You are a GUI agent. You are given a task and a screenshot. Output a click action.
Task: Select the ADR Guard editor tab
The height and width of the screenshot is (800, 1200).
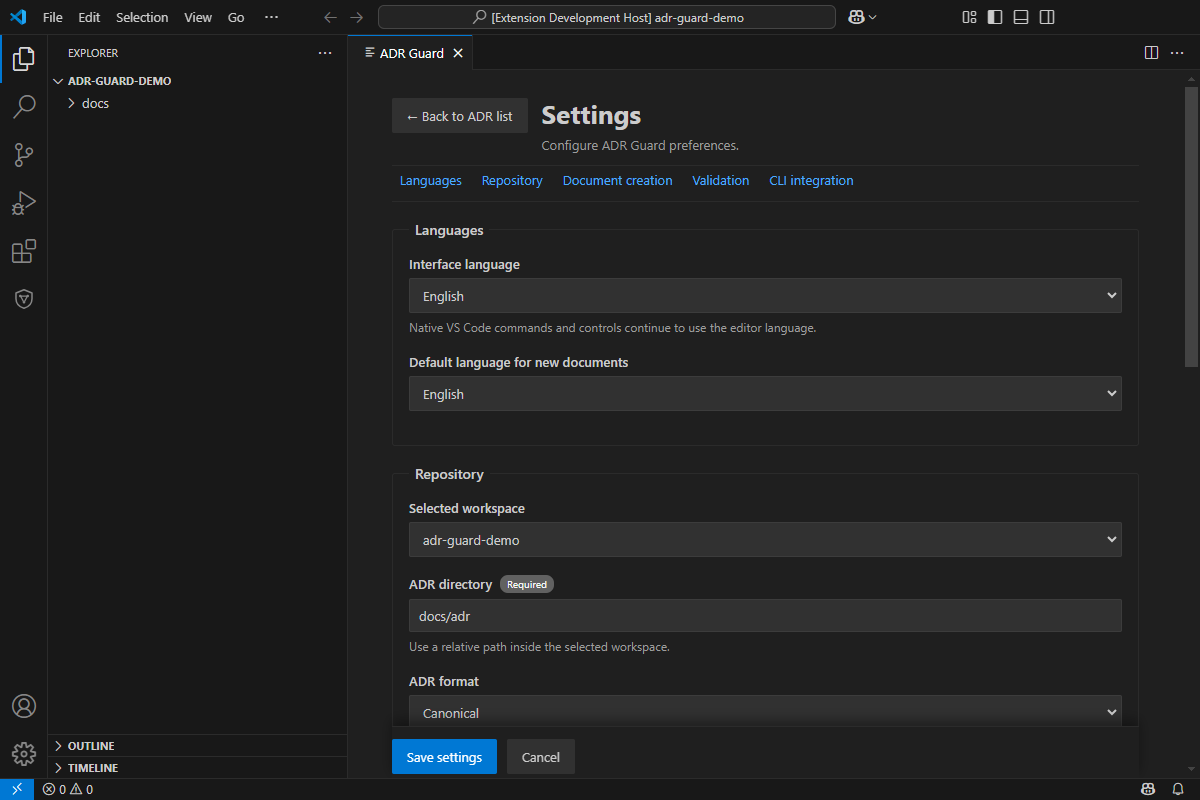tap(410, 53)
